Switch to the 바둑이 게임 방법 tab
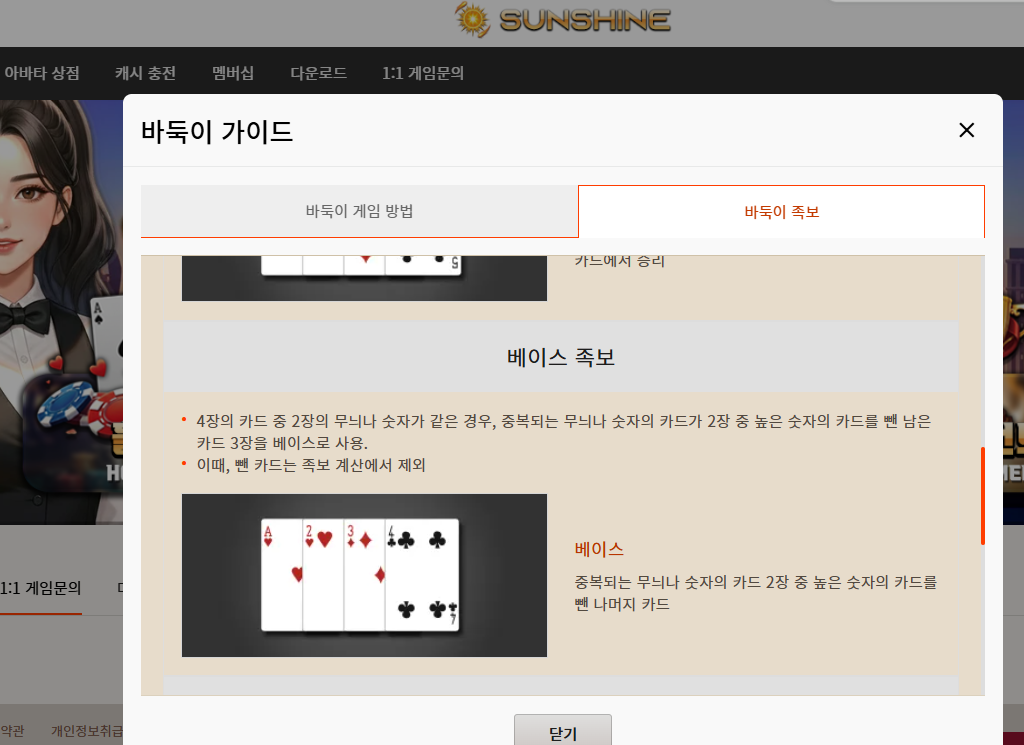Viewport: 1024px width, 745px height. pos(359,211)
